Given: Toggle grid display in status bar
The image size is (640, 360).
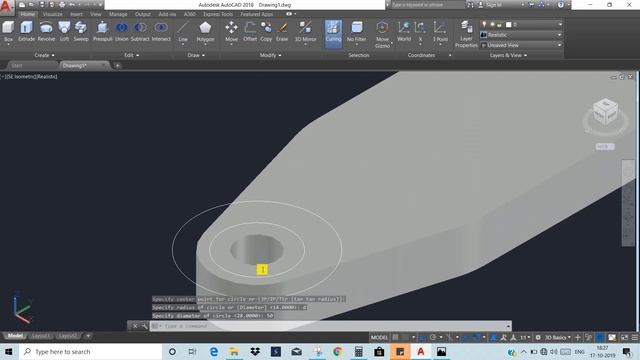Looking at the screenshot, I should point(396,337).
